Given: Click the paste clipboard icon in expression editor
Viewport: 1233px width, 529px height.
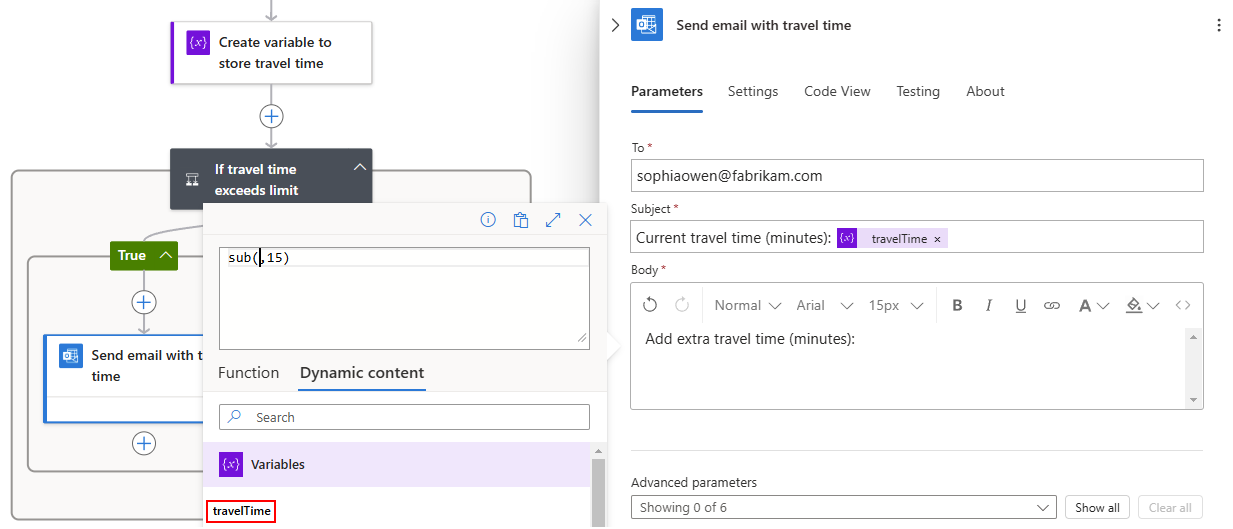Looking at the screenshot, I should (520, 220).
